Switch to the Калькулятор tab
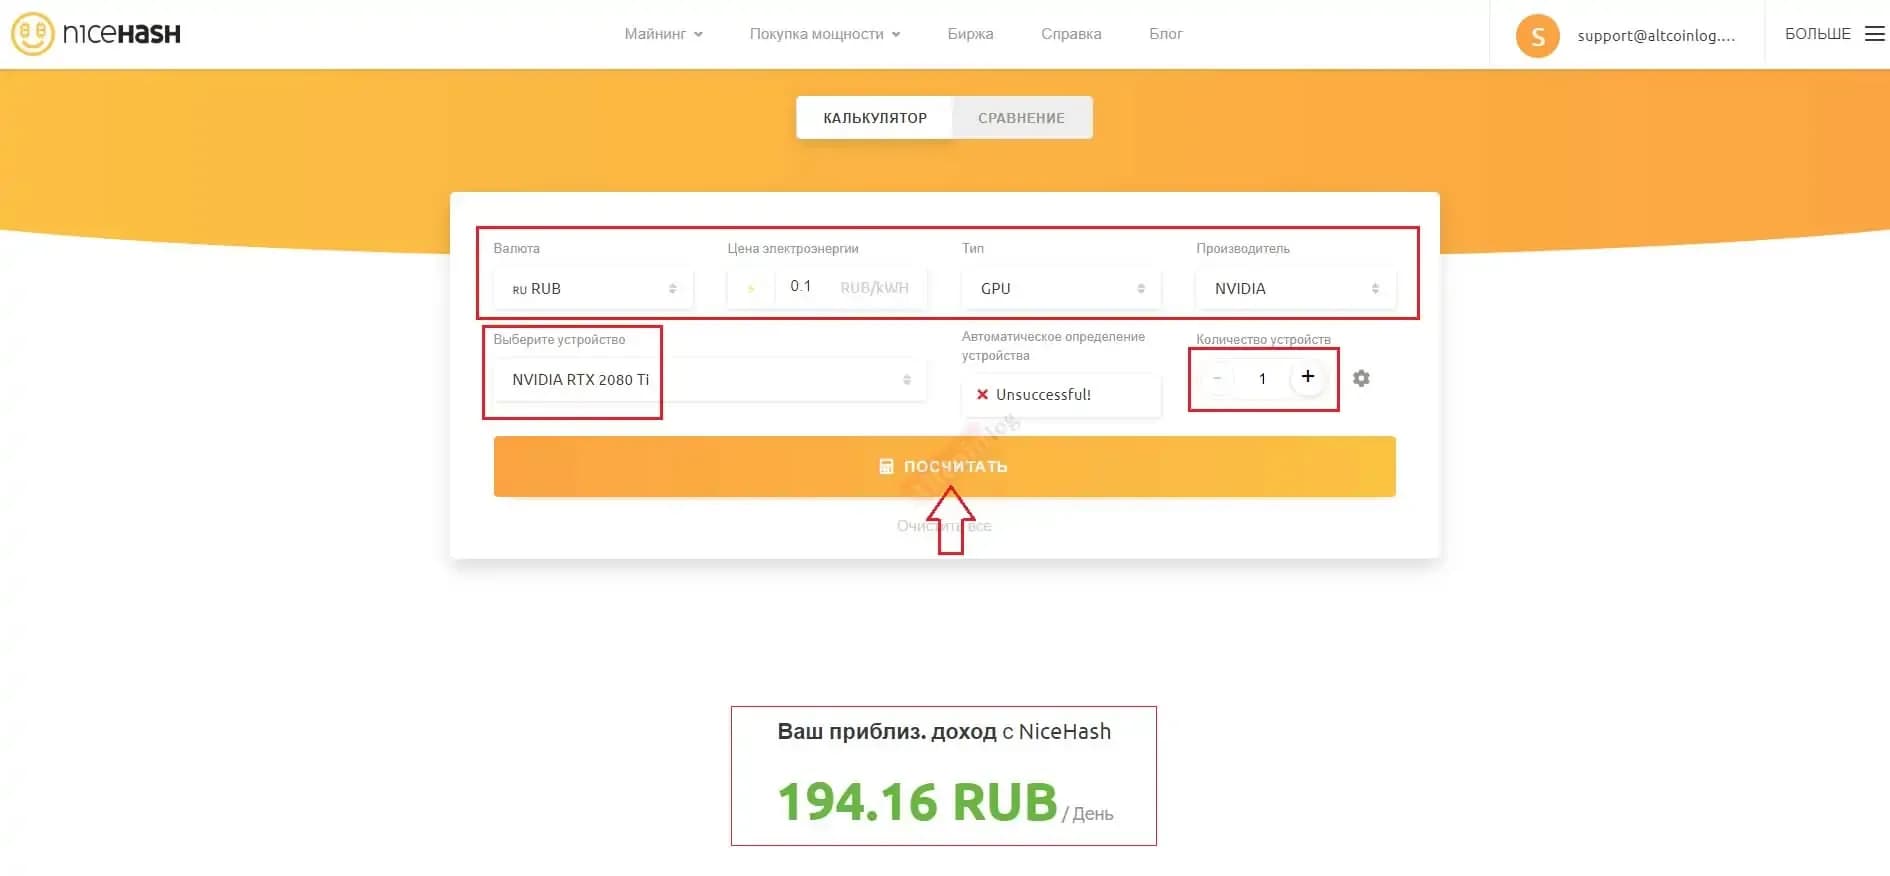 coord(875,118)
